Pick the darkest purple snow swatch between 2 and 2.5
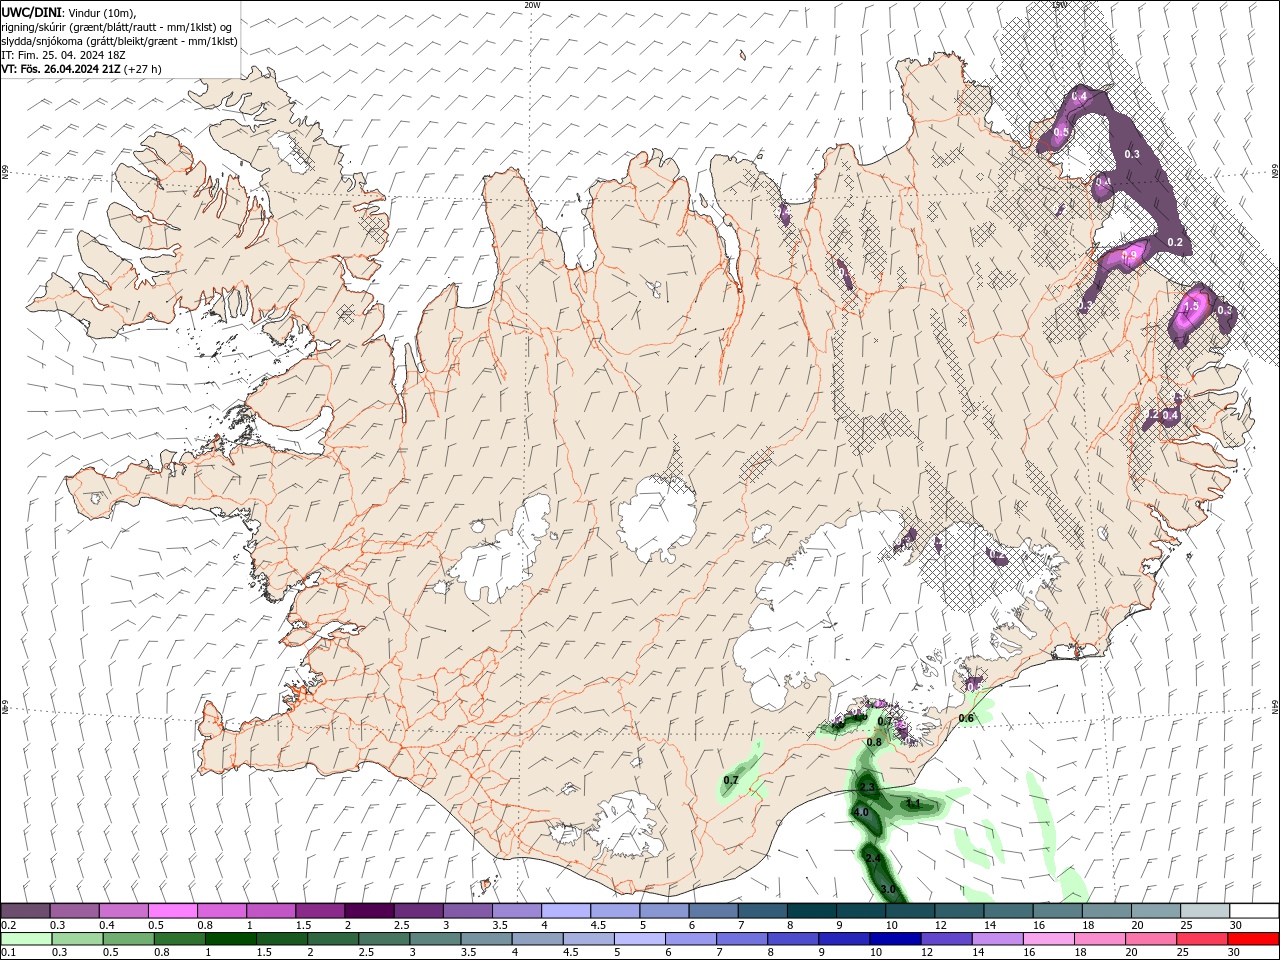This screenshot has width=1280, height=960. click(369, 911)
